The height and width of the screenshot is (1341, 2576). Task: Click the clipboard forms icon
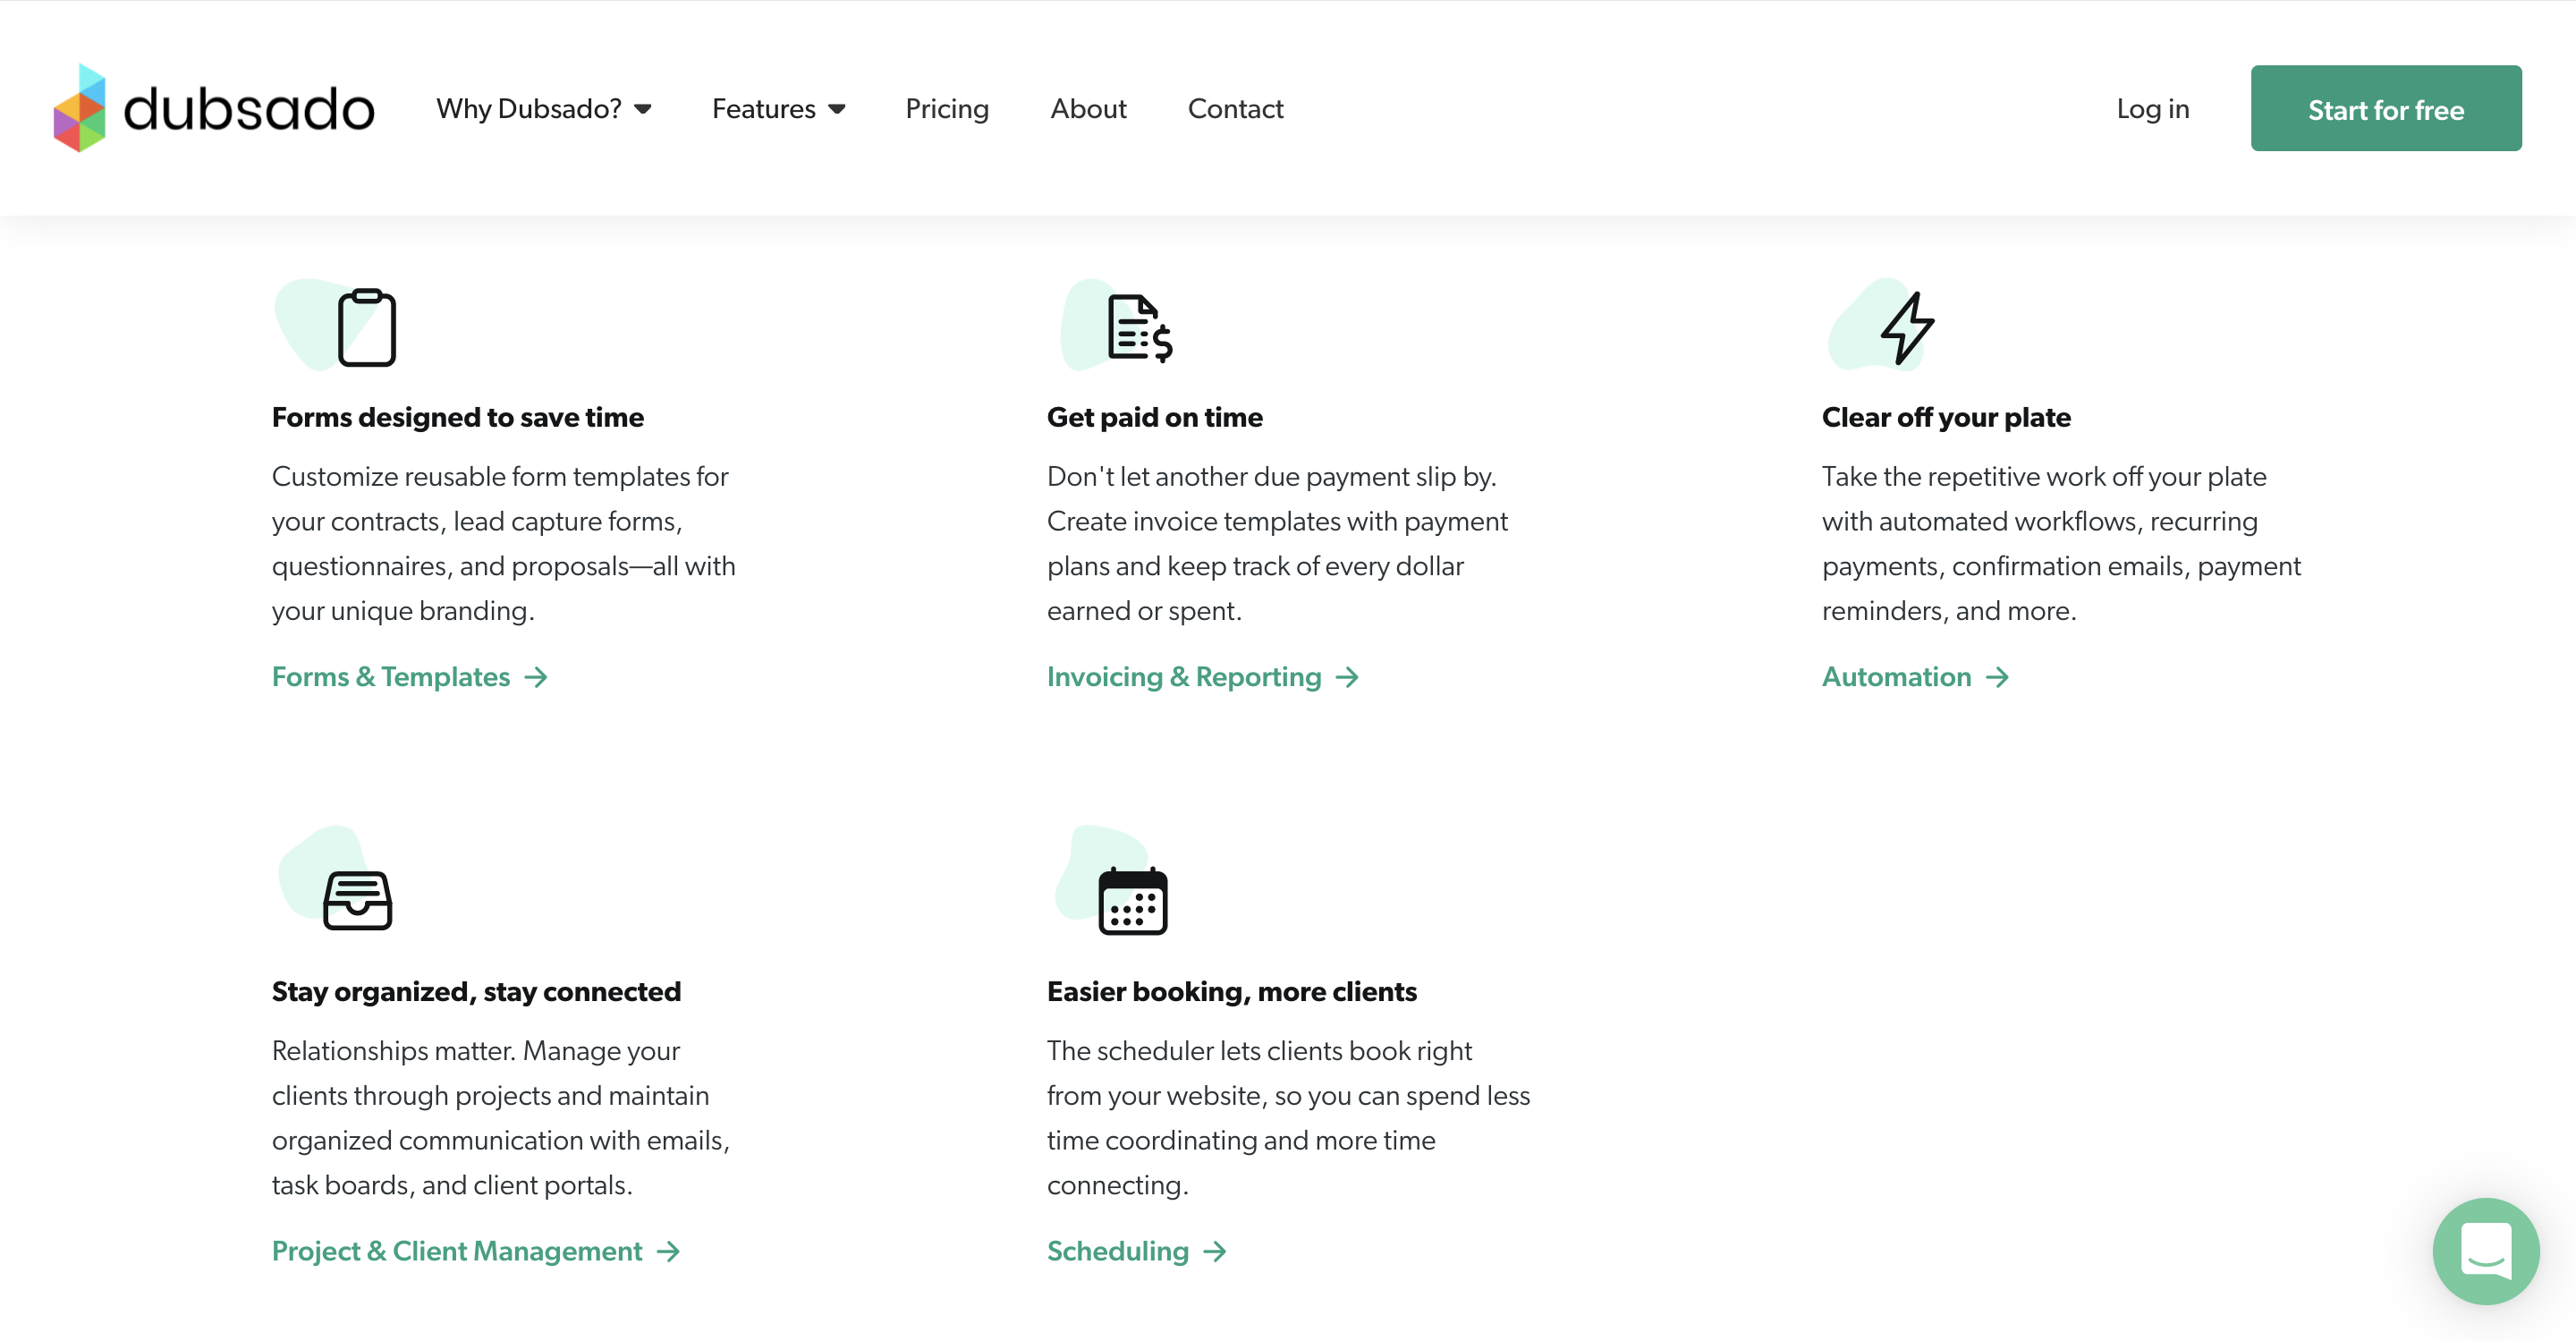366,328
